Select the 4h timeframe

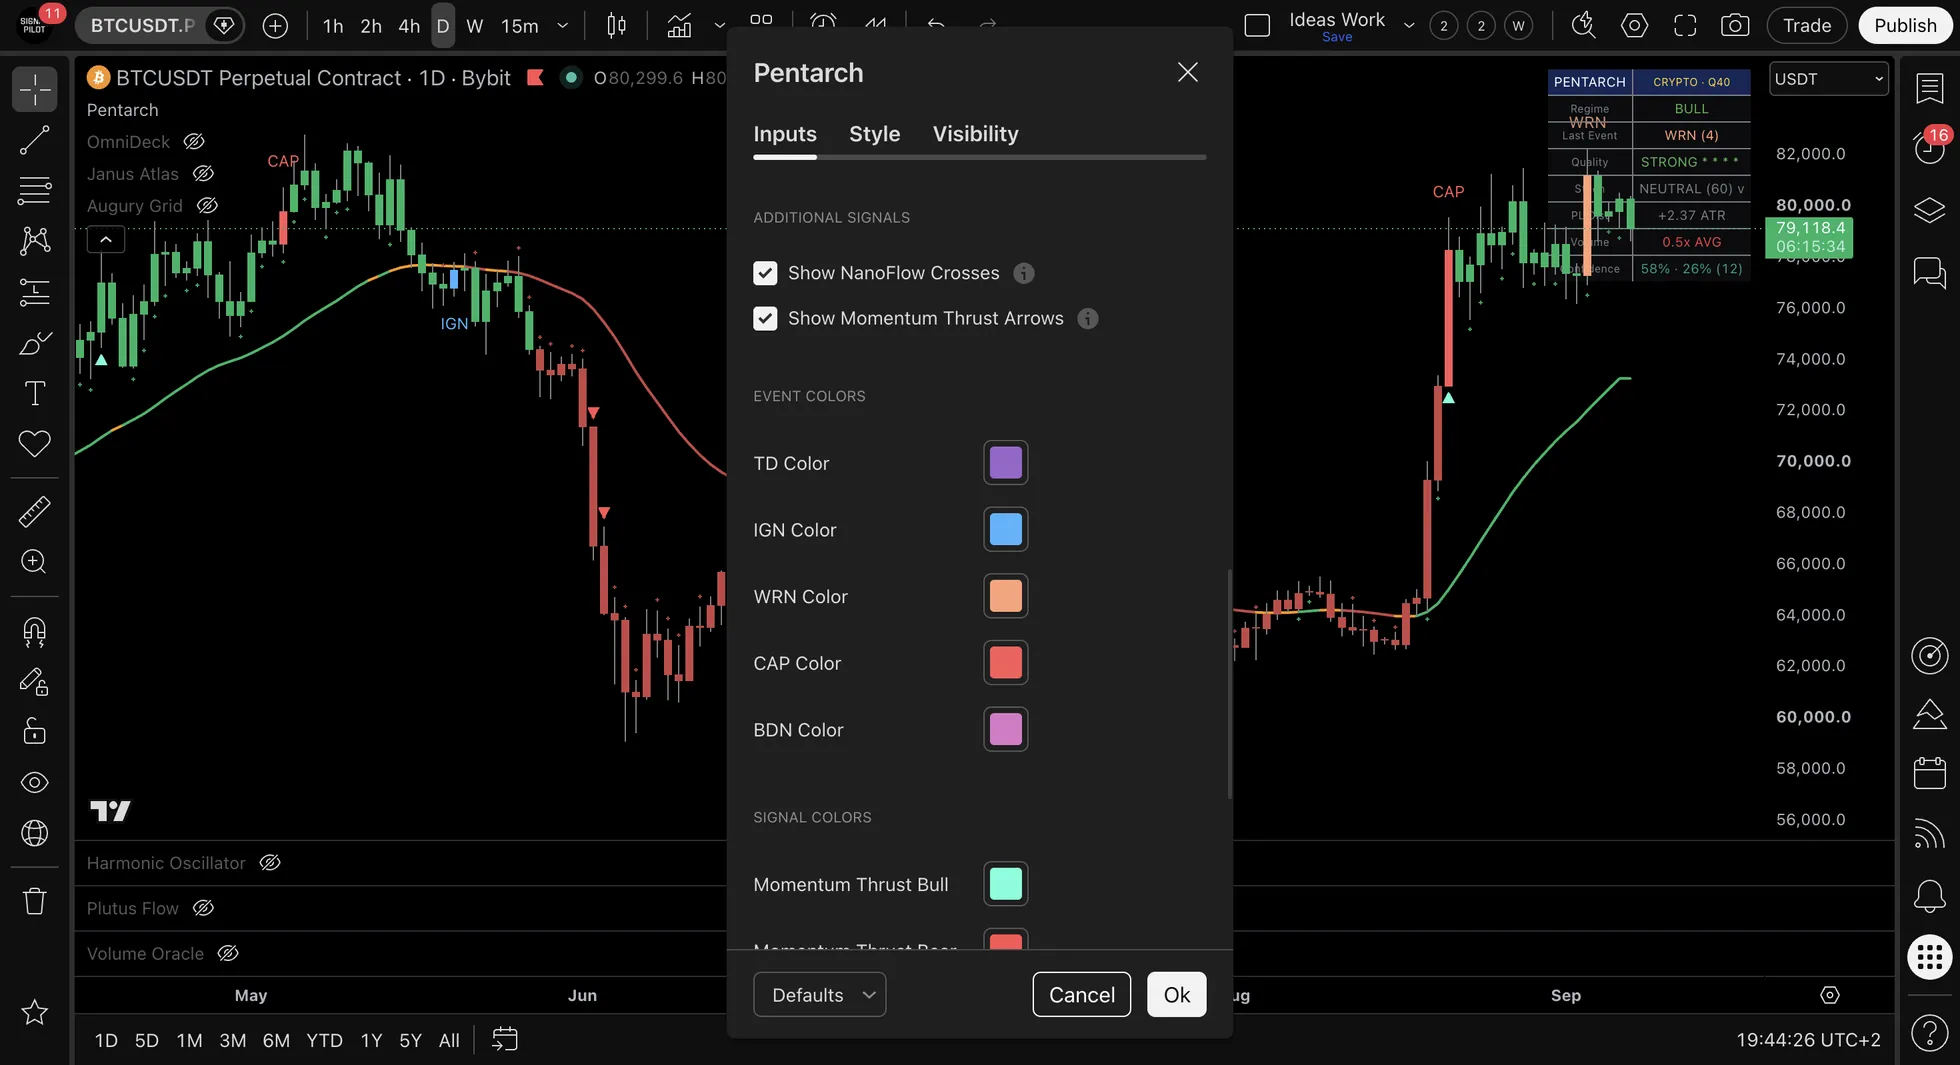[x=409, y=26]
